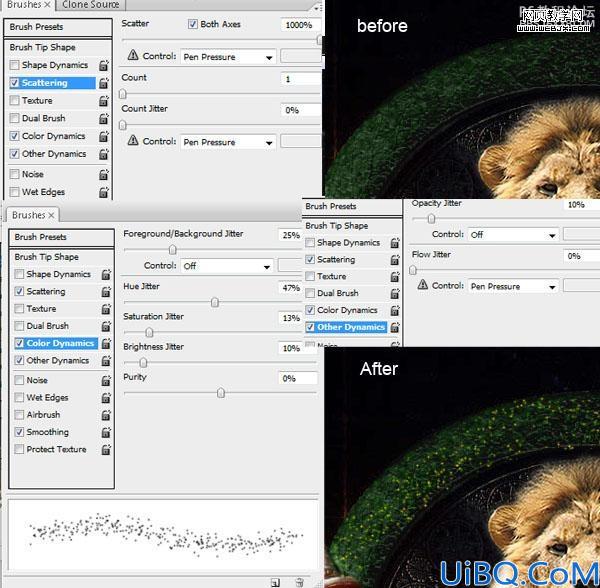Image resolution: width=600 pixels, height=588 pixels.
Task: Click Purity slider handle
Action: pyautogui.click(x=221, y=393)
